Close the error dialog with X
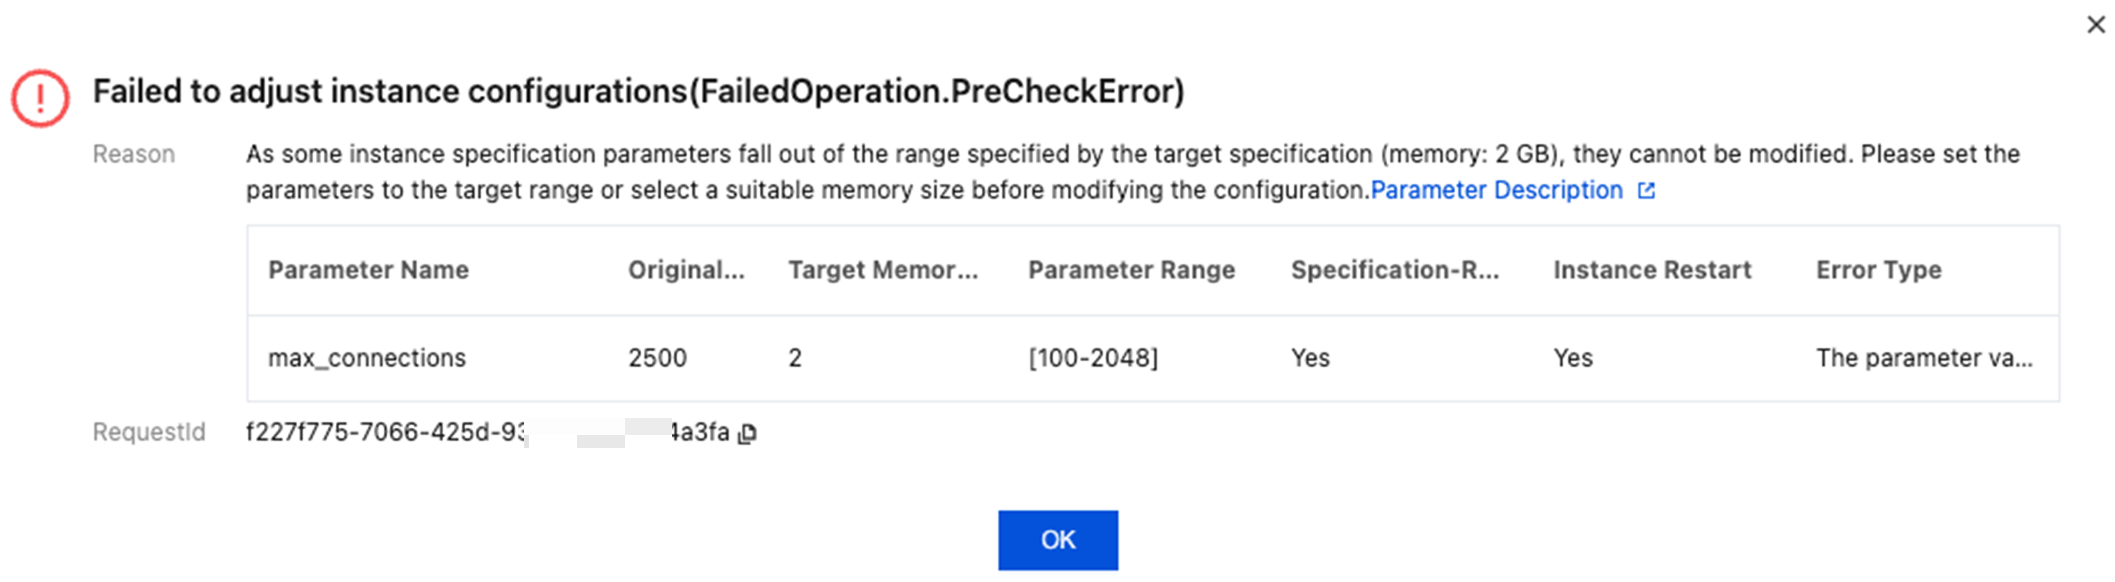Screen dimensions: 2115x582 click(2096, 25)
